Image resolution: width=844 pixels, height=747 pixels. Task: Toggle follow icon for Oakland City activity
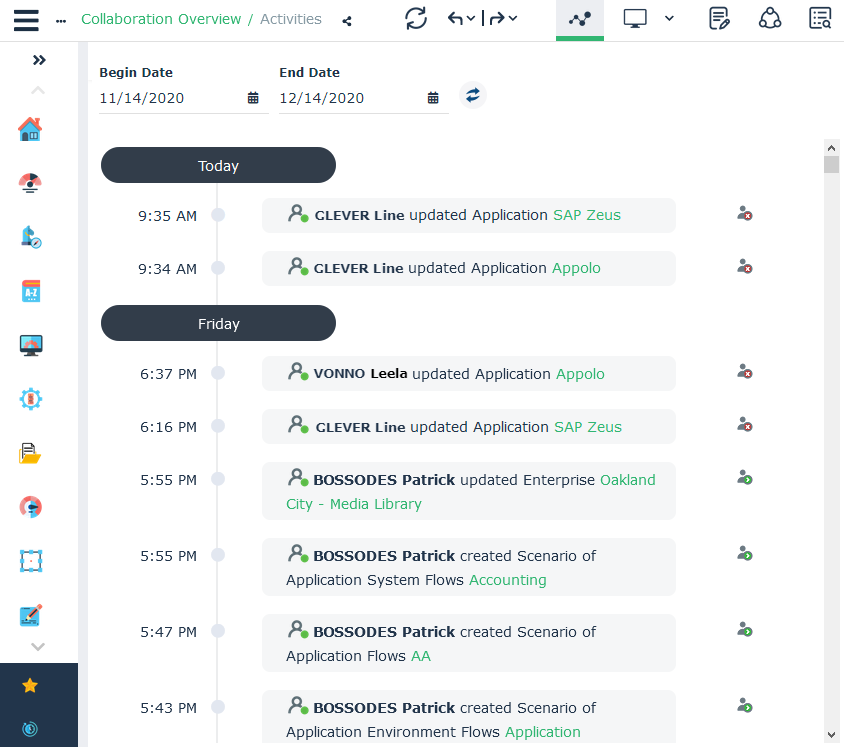pyautogui.click(x=744, y=478)
